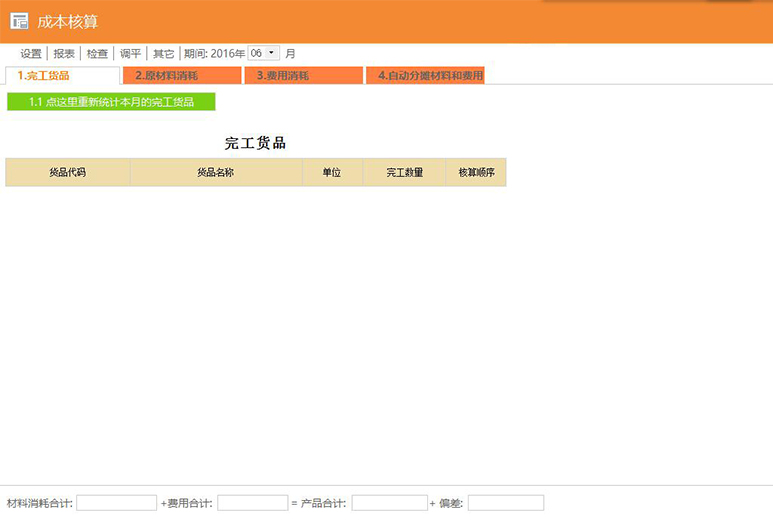Image resolution: width=773 pixels, height=529 pixels.
Task: Open the 调平 menu
Action: pyautogui.click(x=130, y=53)
